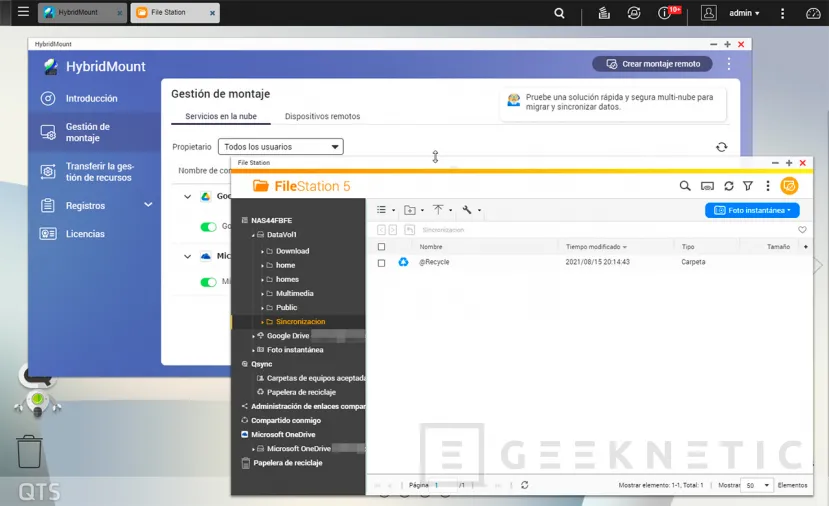Screen dimensions: 829x506
Task: Open event notifications icon with 10+ badge
Action: pyautogui.click(x=667, y=13)
